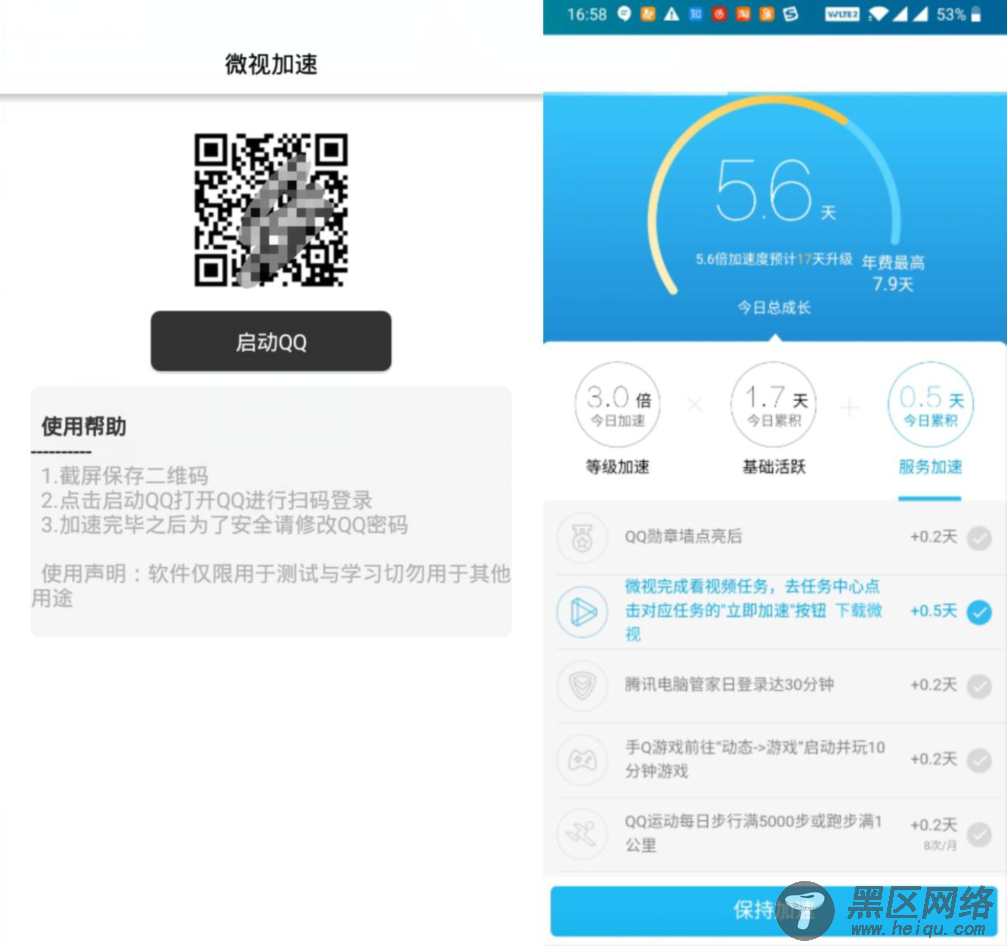
Task: Tap the 腾讯电脑管家 shield icon
Action: coord(582,685)
